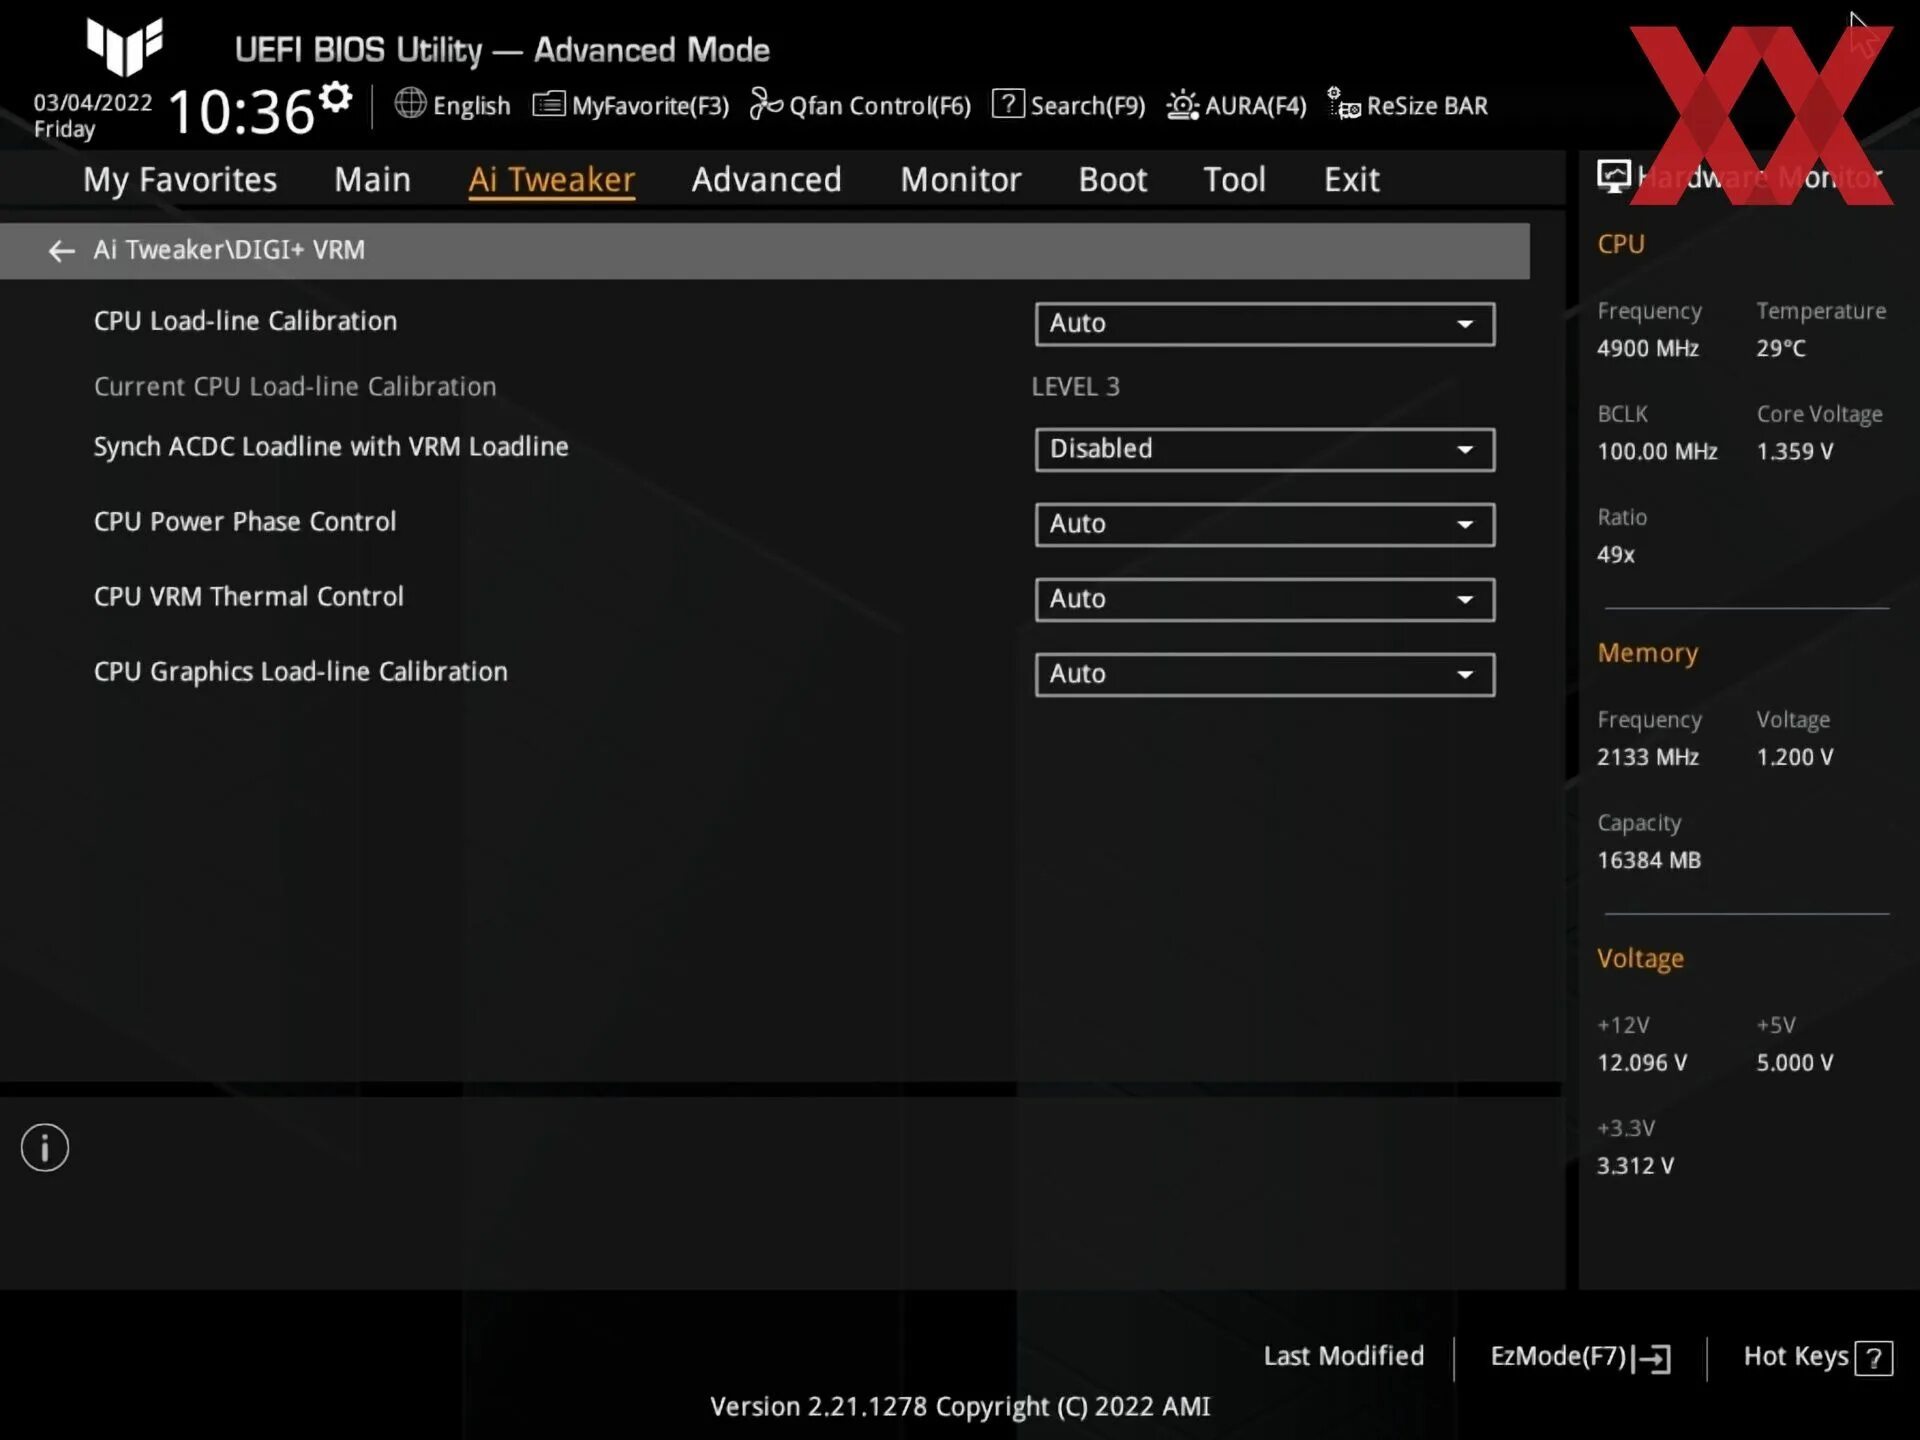
Task: Toggle Synch ACDC Loadline with VRM Loadline
Action: point(1264,448)
